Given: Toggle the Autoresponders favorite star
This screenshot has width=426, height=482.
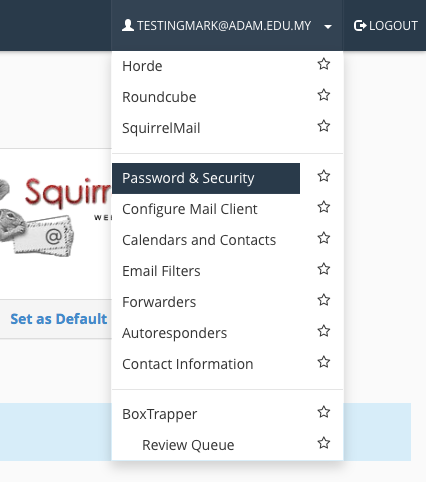Looking at the screenshot, I should pyautogui.click(x=324, y=331).
